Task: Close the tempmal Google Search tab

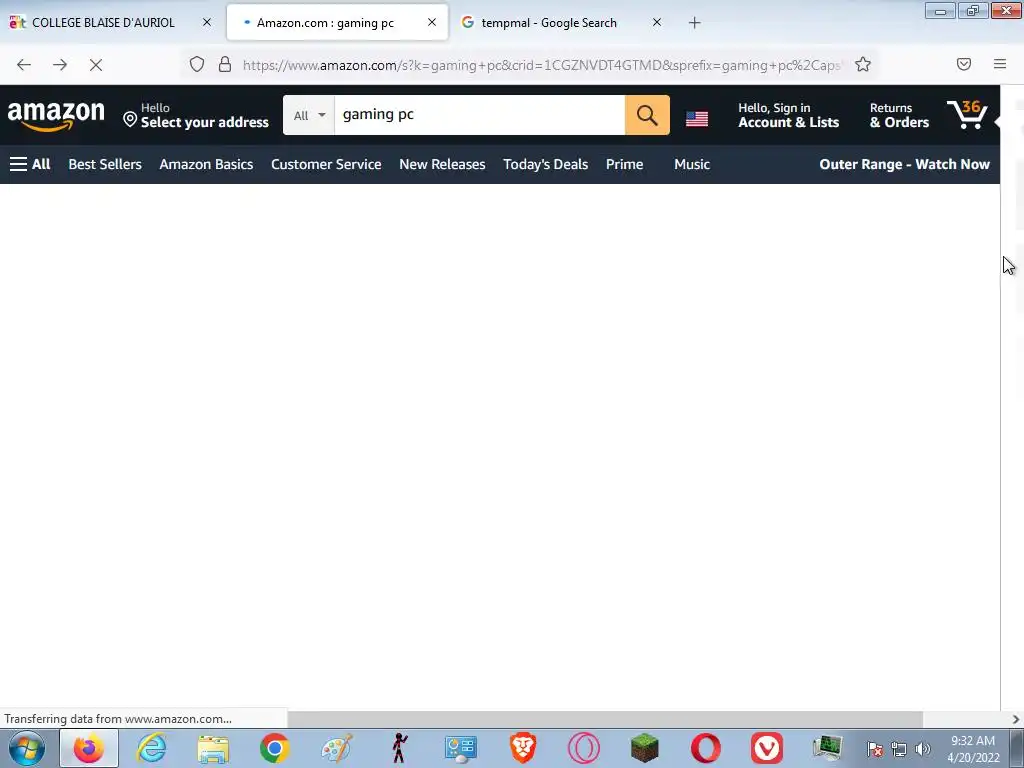Action: point(657,22)
